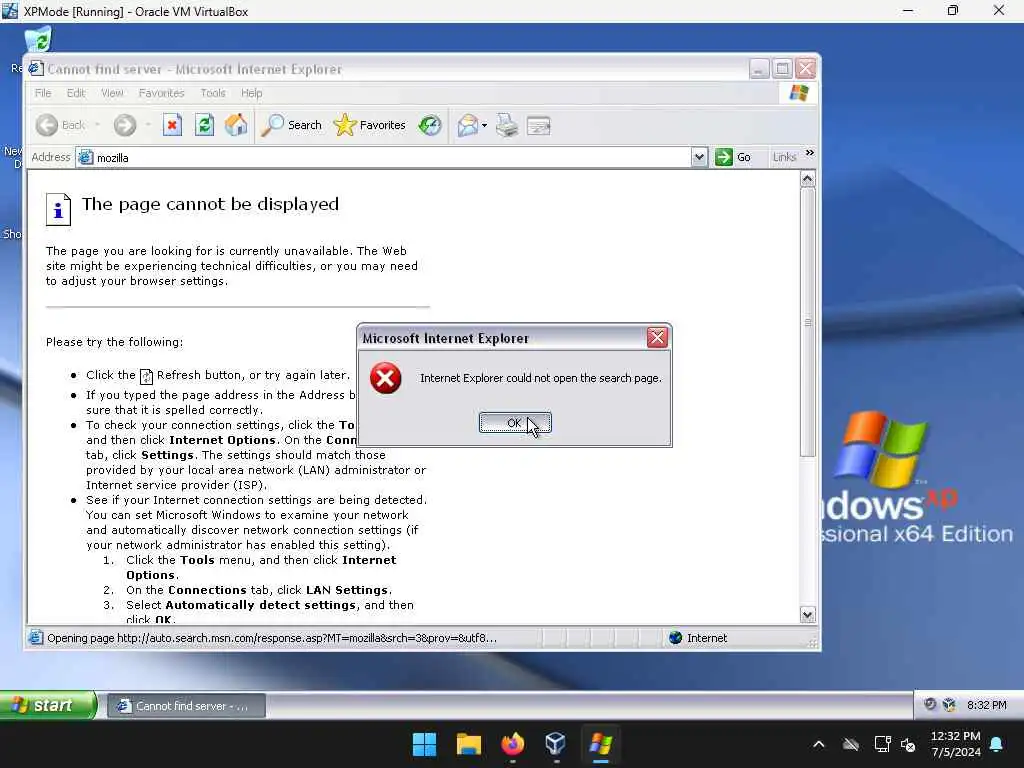Viewport: 1024px width, 768px height.
Task: Click the Print toolbar icon
Action: pyautogui.click(x=507, y=125)
